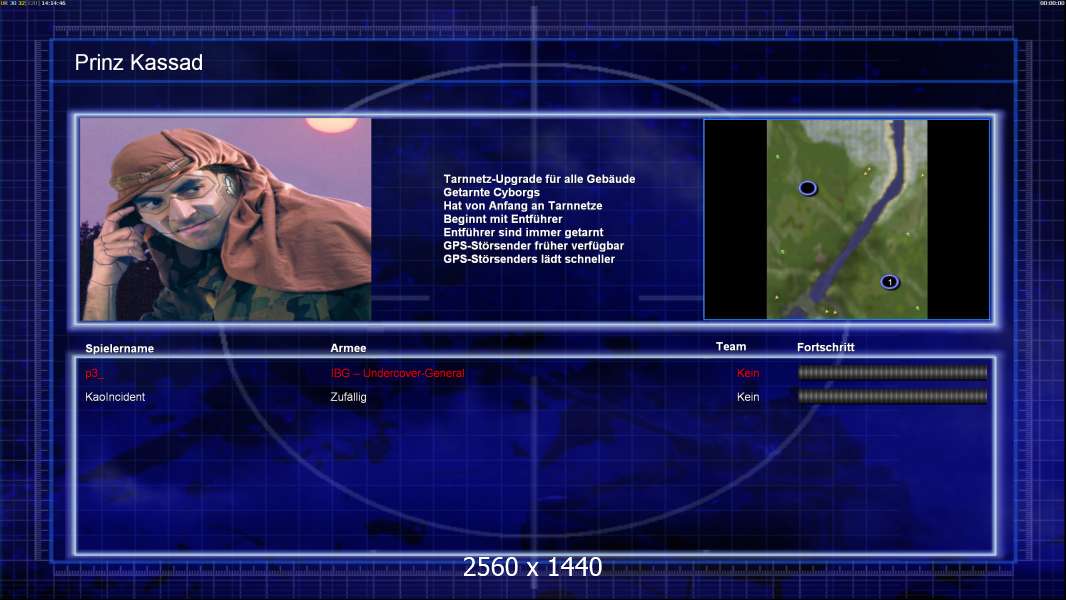This screenshot has width=1066, height=600.
Task: Click 'Hat von Anfang an Tarnnetze' line
Action: (x=523, y=205)
